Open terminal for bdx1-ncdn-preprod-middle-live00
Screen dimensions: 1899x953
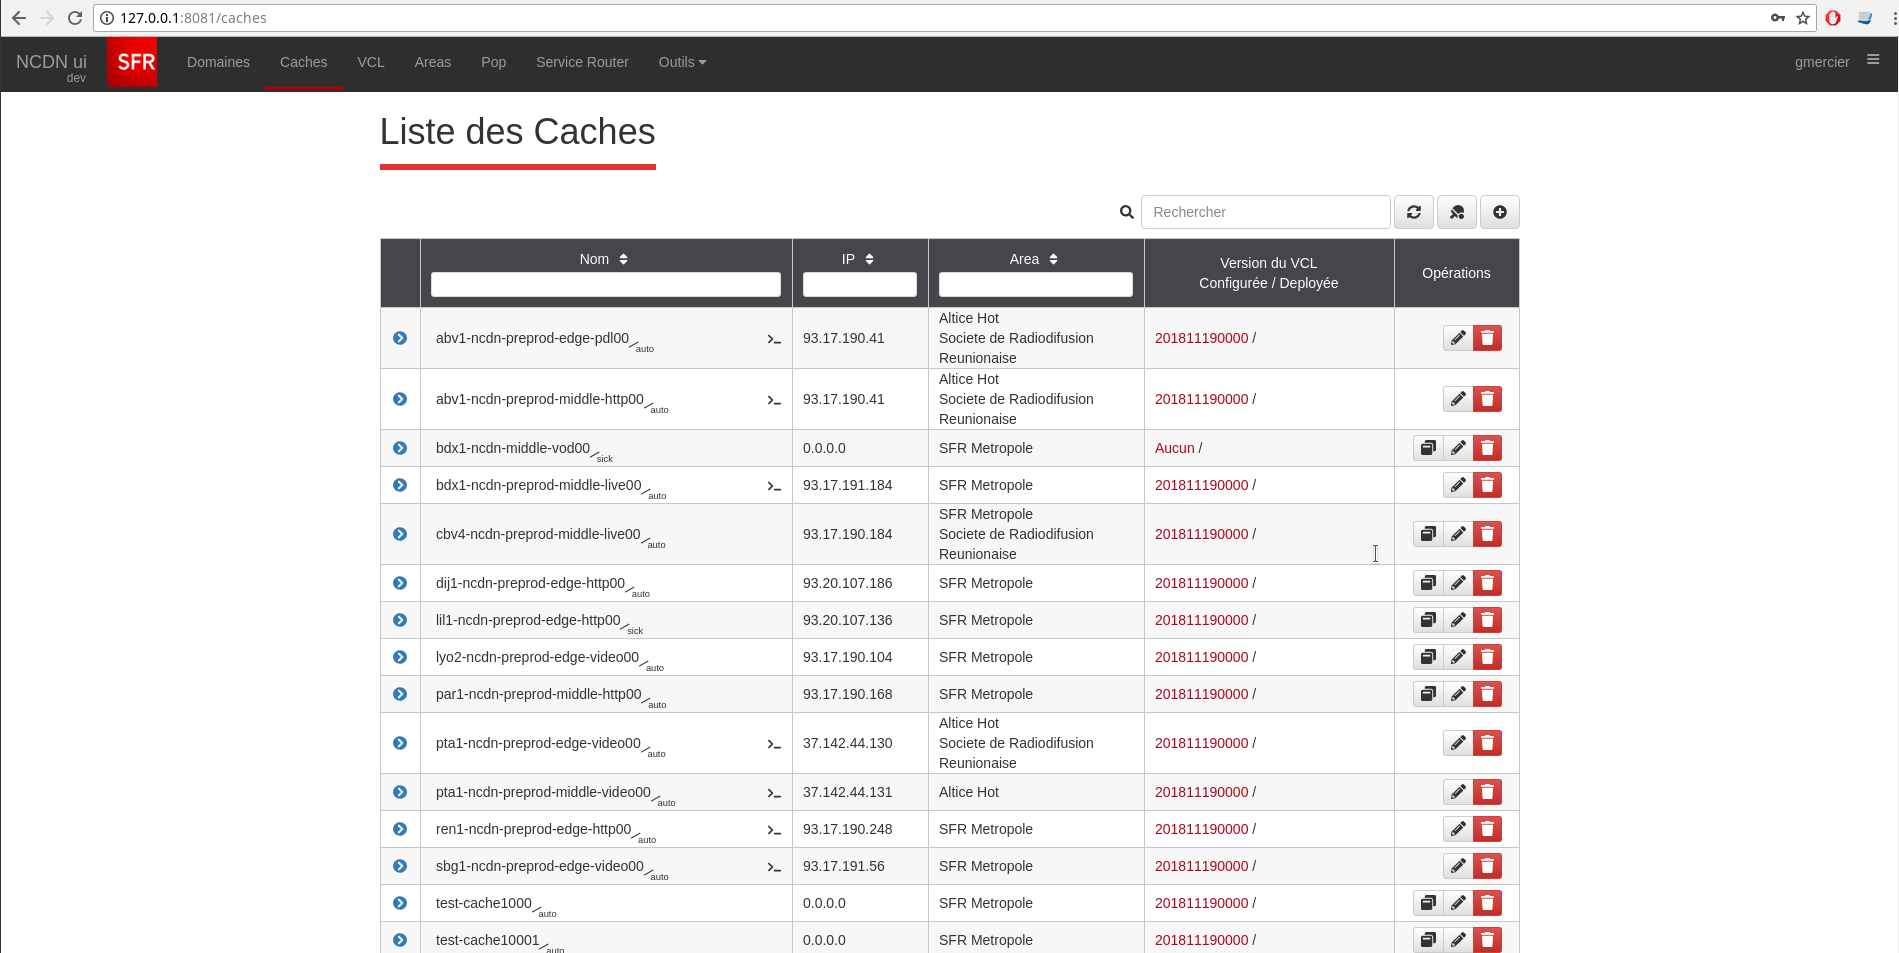(x=774, y=487)
